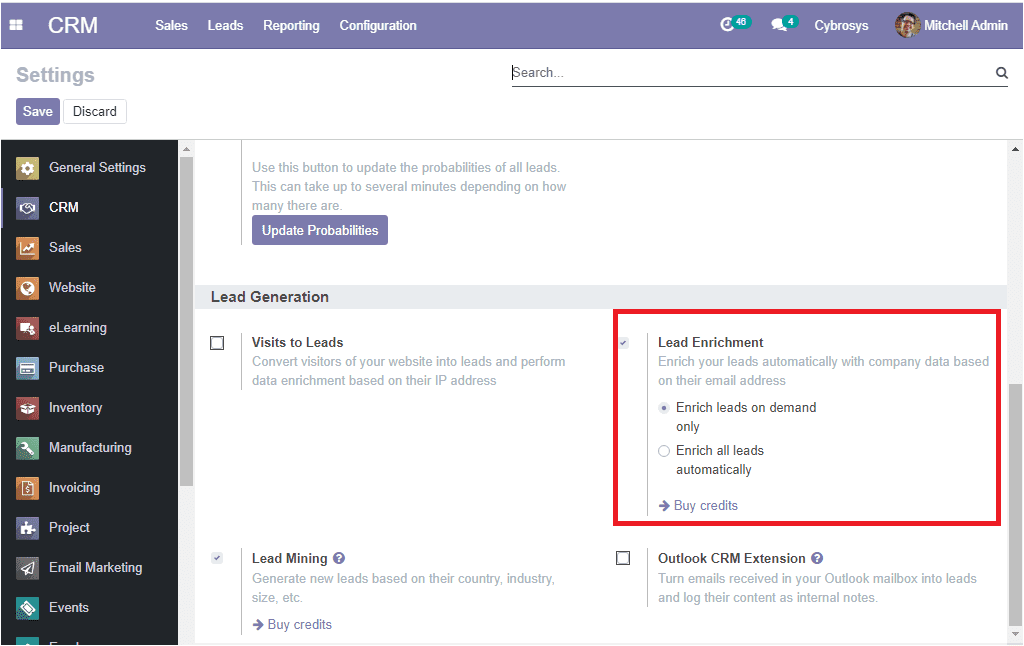Select Enrich all leads automatically radio
Screen dimensions: 1024x646
point(664,451)
